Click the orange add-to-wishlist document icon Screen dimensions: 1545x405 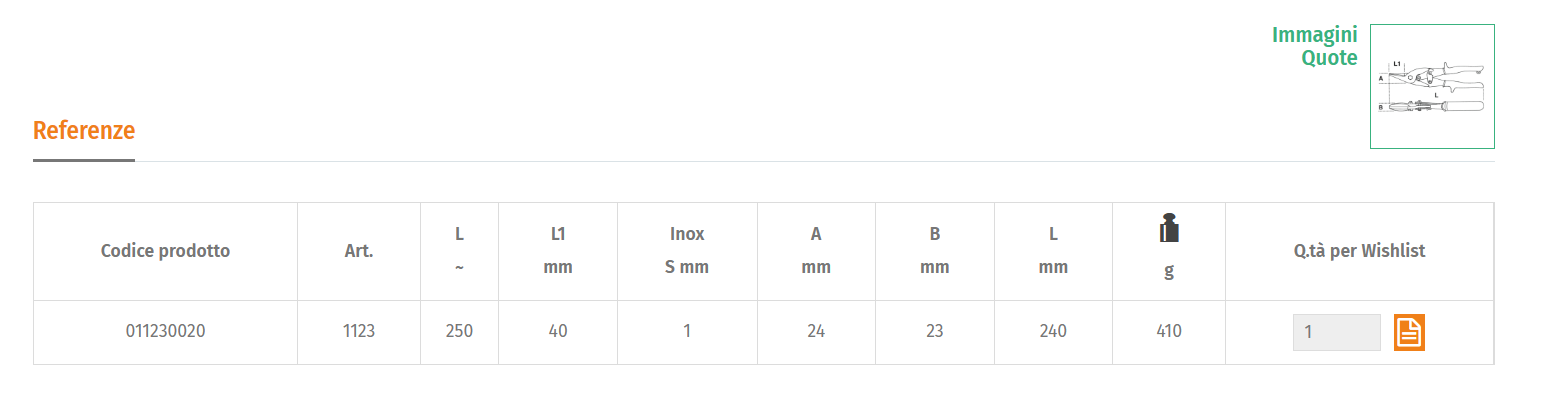pyautogui.click(x=1409, y=332)
